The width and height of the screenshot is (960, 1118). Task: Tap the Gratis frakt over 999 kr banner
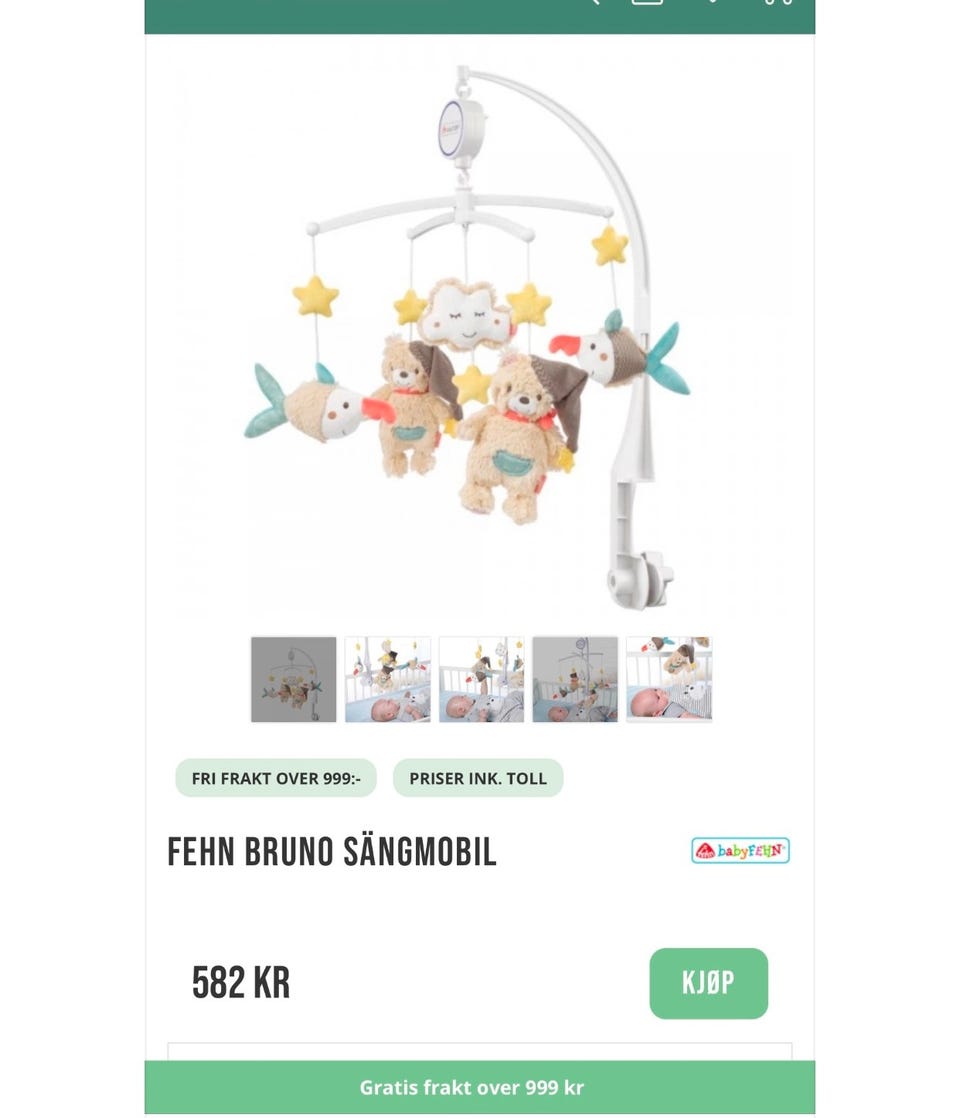pyautogui.click(x=479, y=1087)
